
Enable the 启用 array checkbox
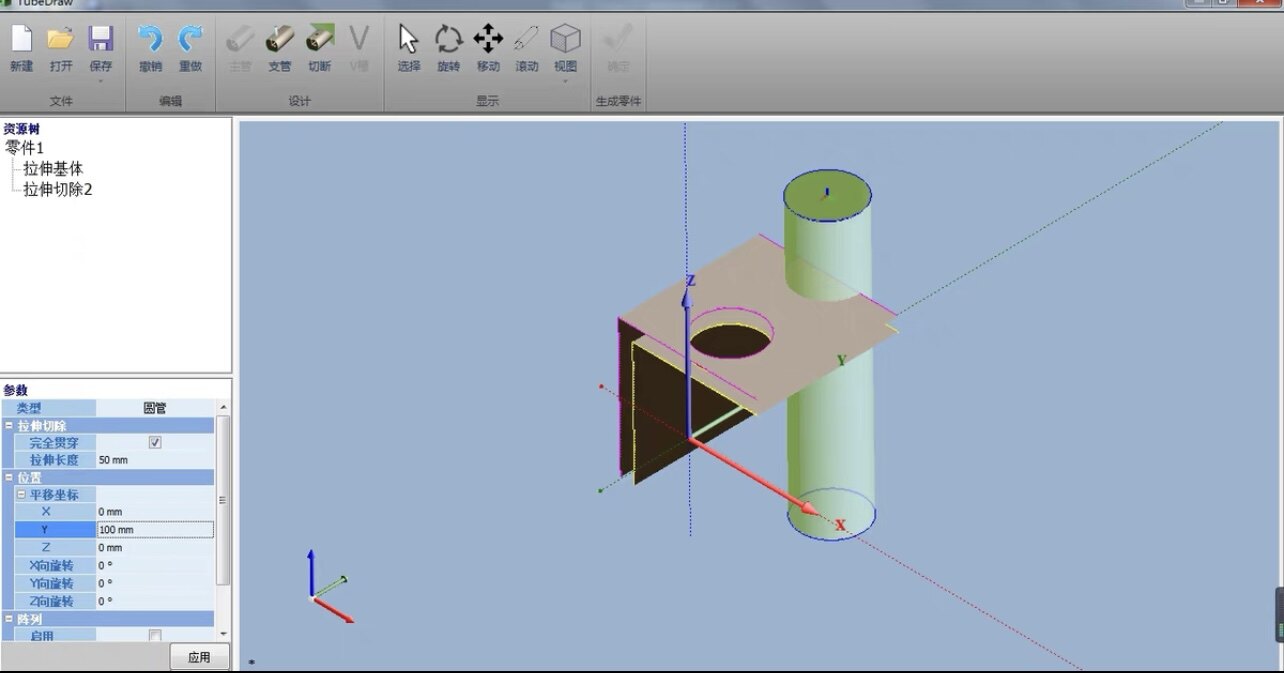[155, 636]
